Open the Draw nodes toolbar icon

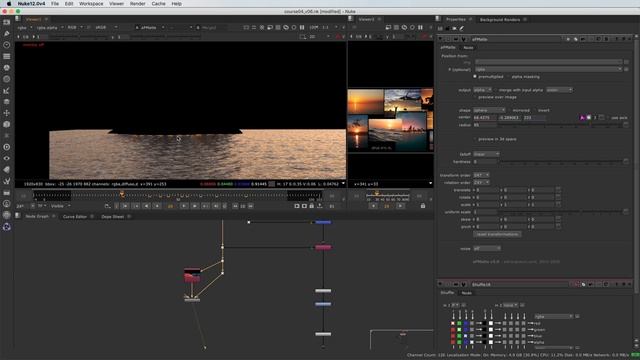pos(7,33)
